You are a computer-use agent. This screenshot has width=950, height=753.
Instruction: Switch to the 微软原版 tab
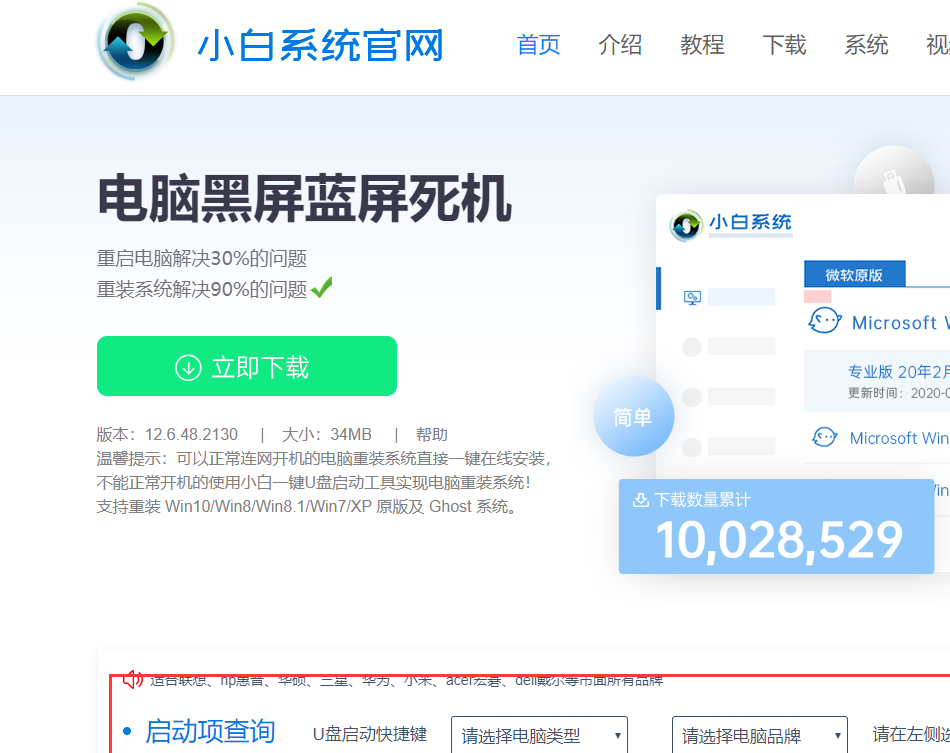coord(855,273)
